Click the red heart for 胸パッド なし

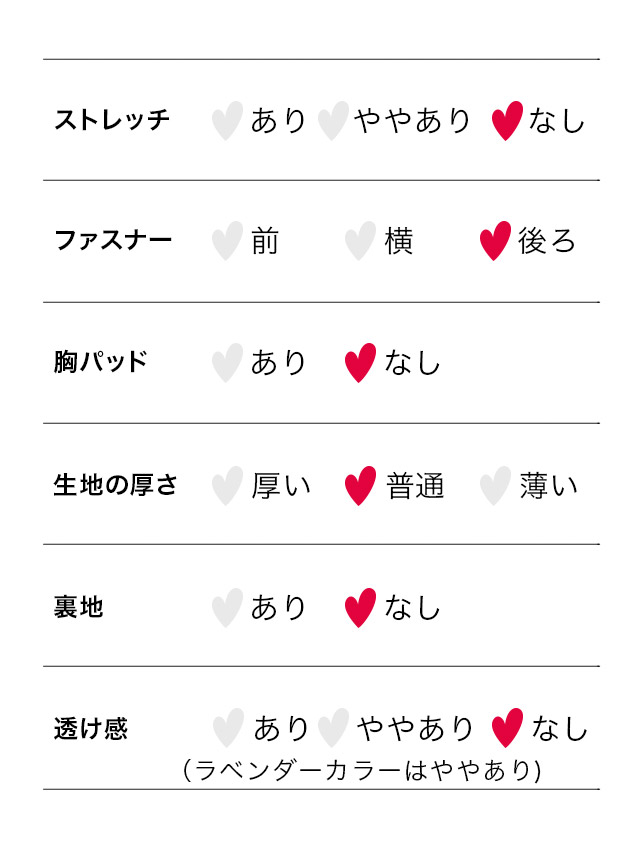(x=360, y=363)
